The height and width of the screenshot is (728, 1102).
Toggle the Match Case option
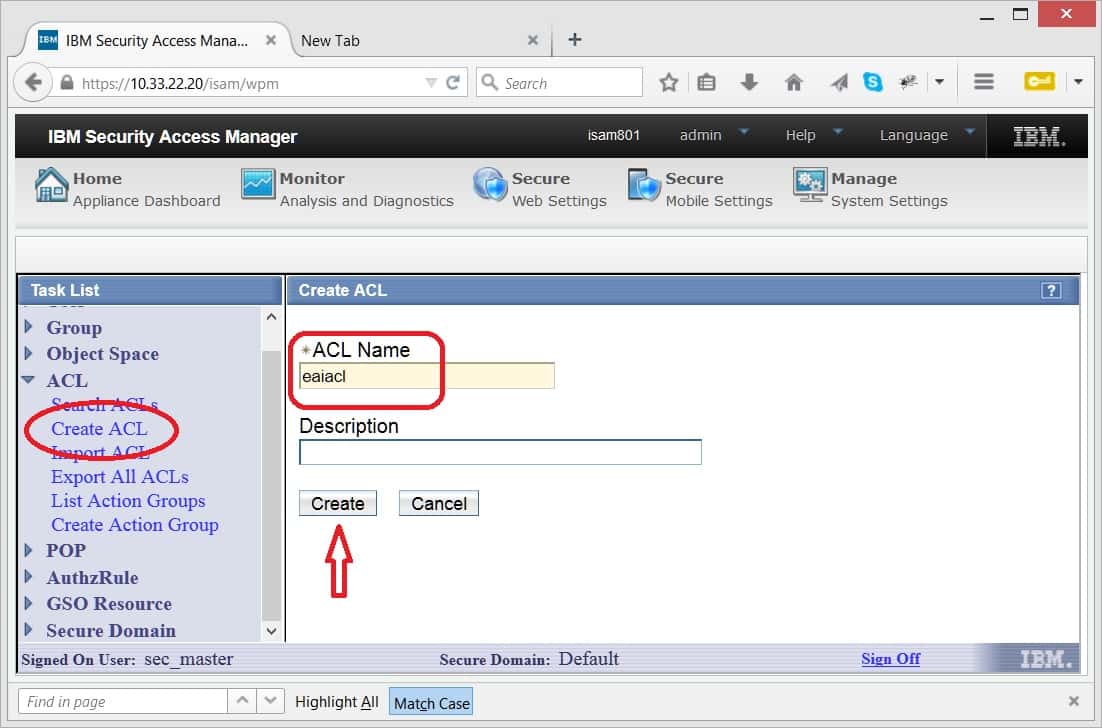[431, 703]
